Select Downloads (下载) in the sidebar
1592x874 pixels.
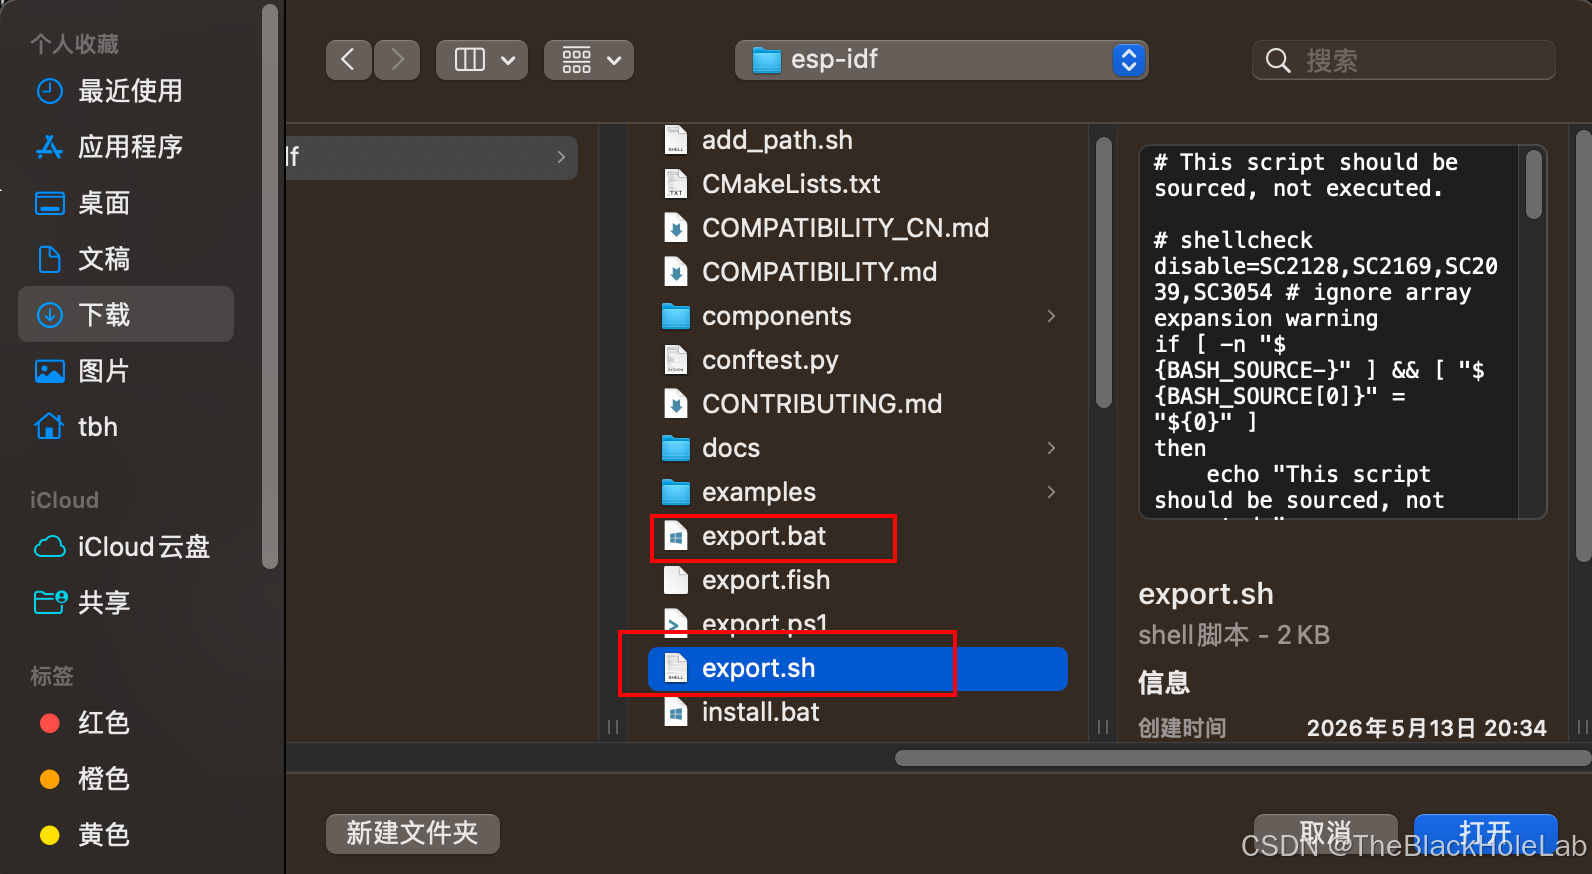pyautogui.click(x=126, y=315)
